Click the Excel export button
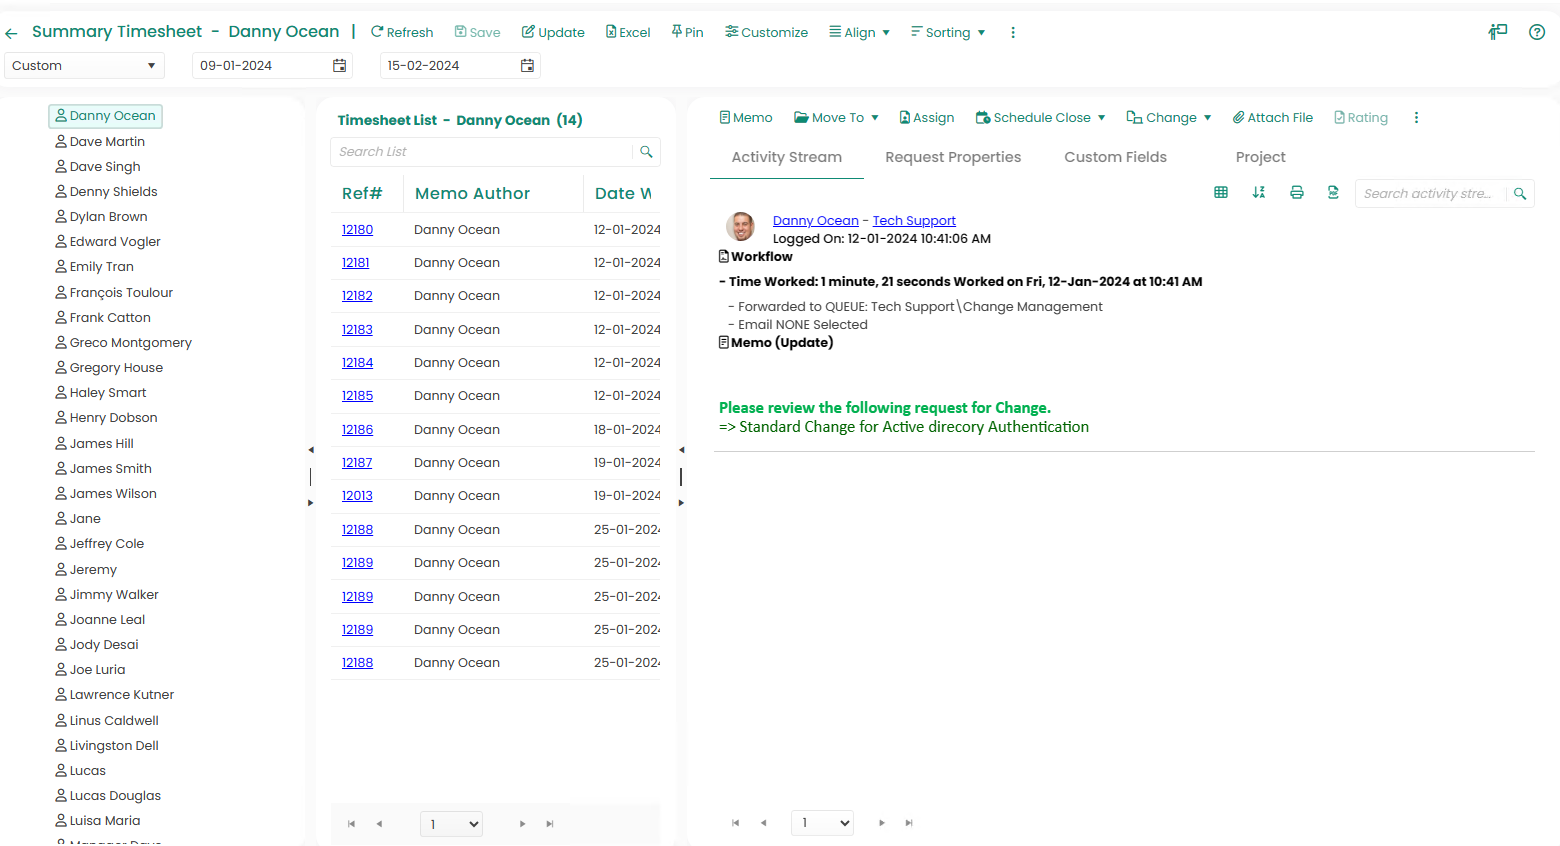Viewport: 1560px width, 846px height. [x=628, y=33]
